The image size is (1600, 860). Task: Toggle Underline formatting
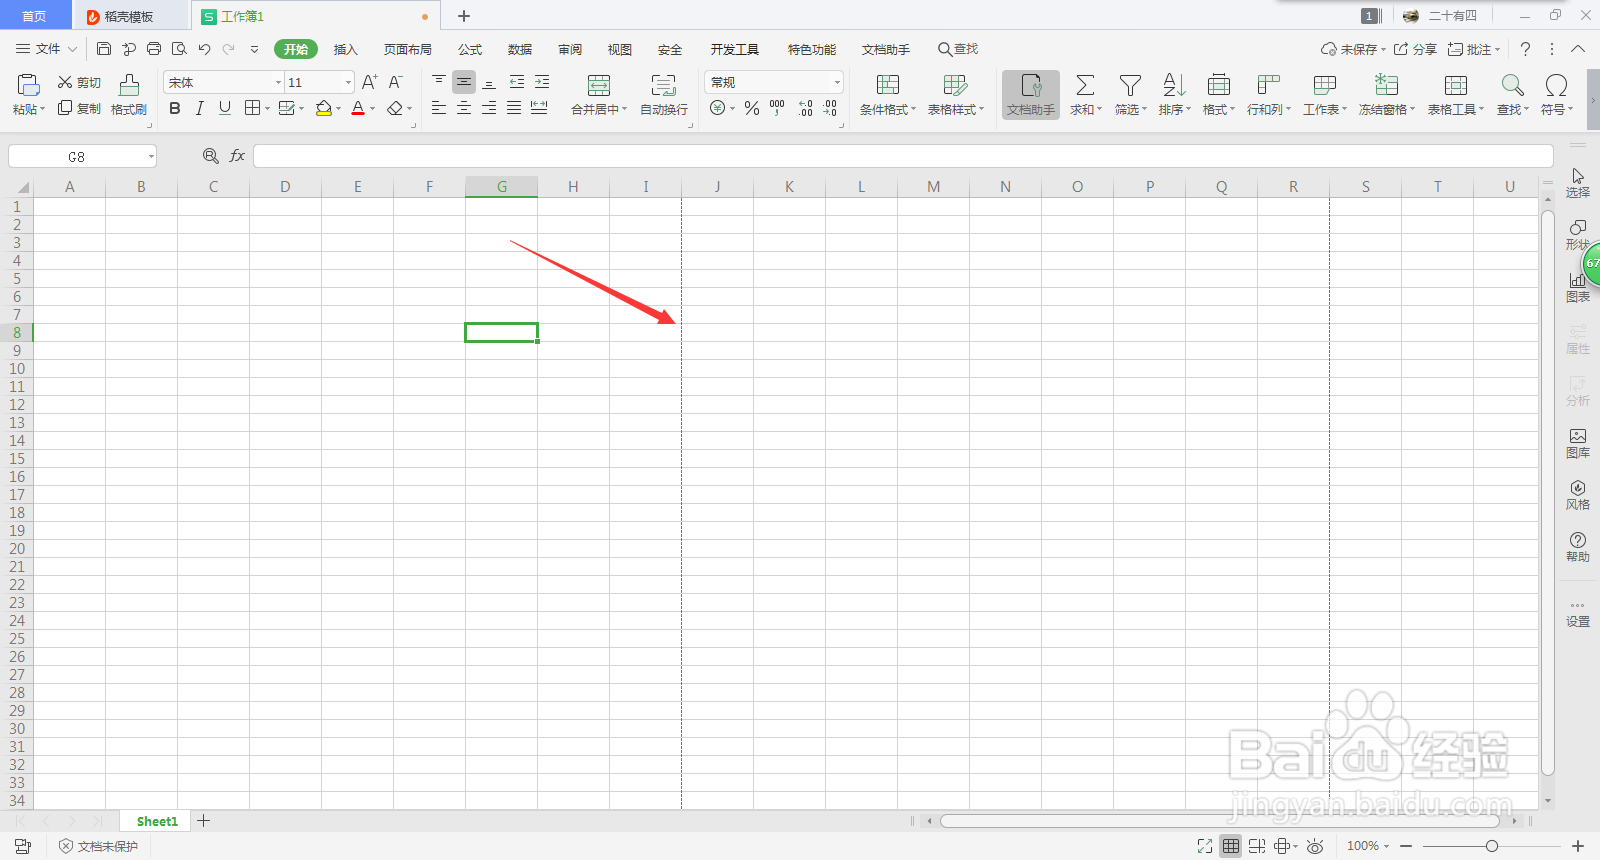tap(225, 108)
